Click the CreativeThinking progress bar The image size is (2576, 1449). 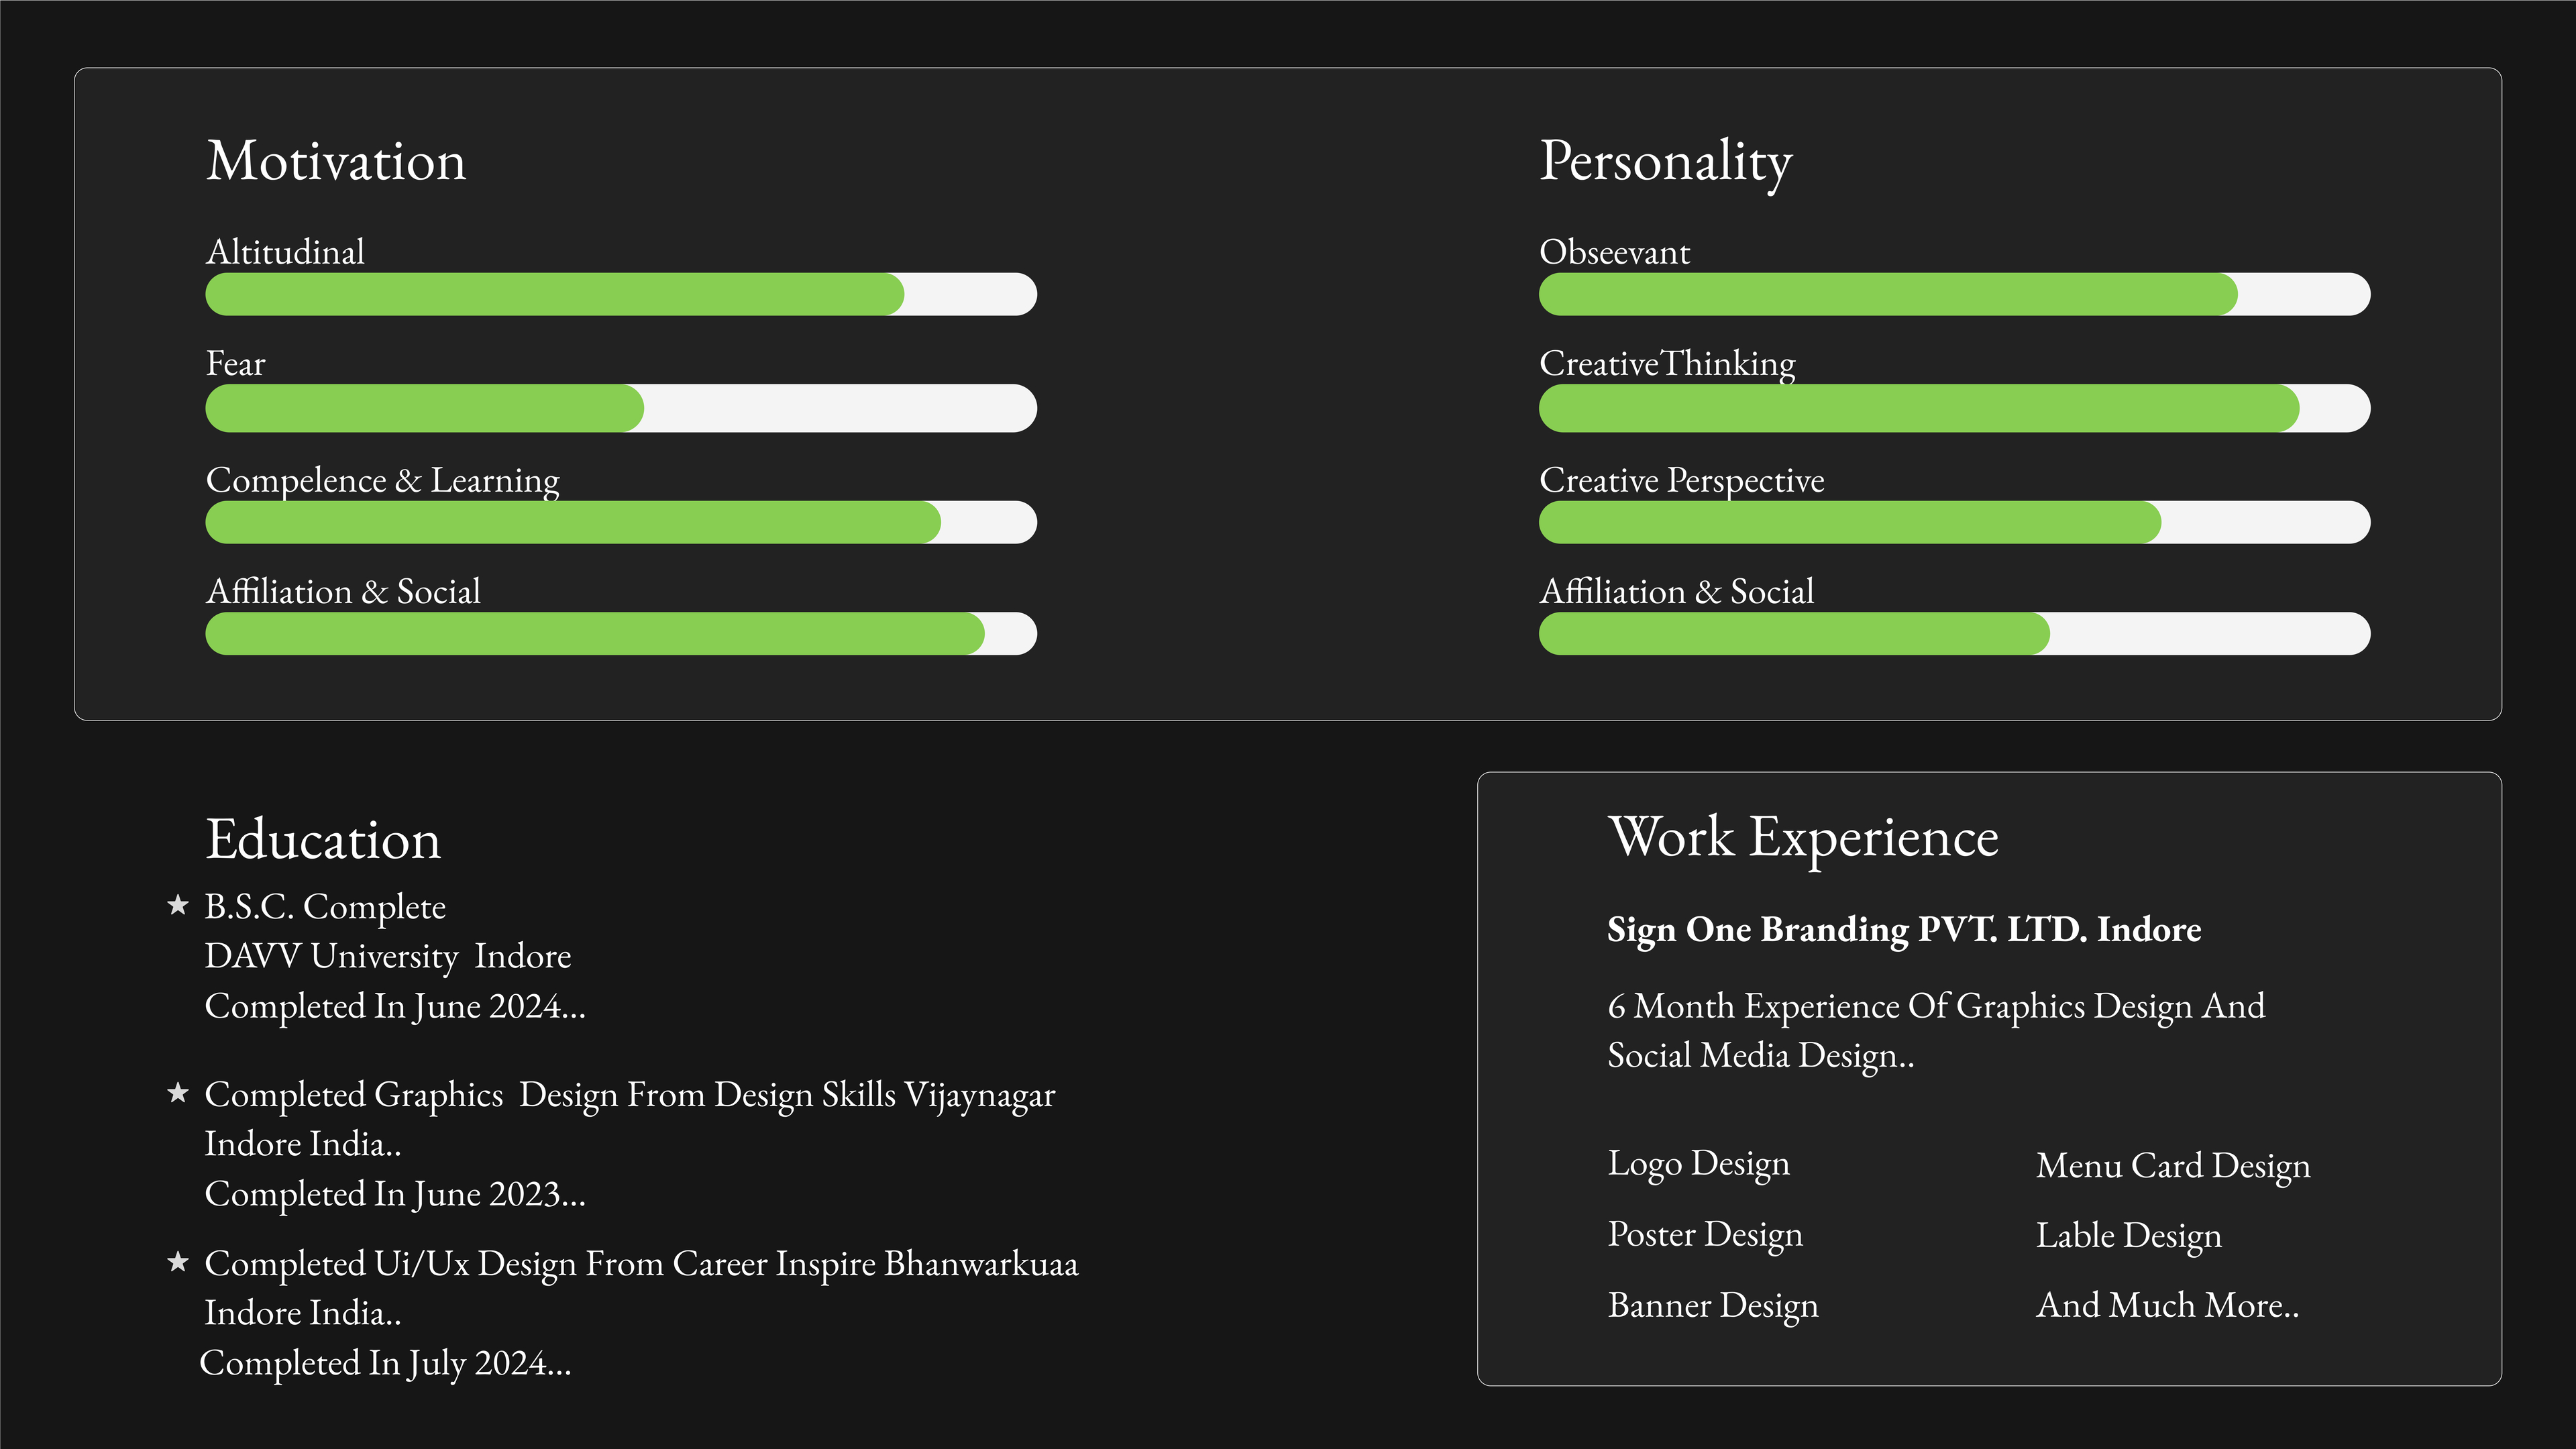point(1953,408)
